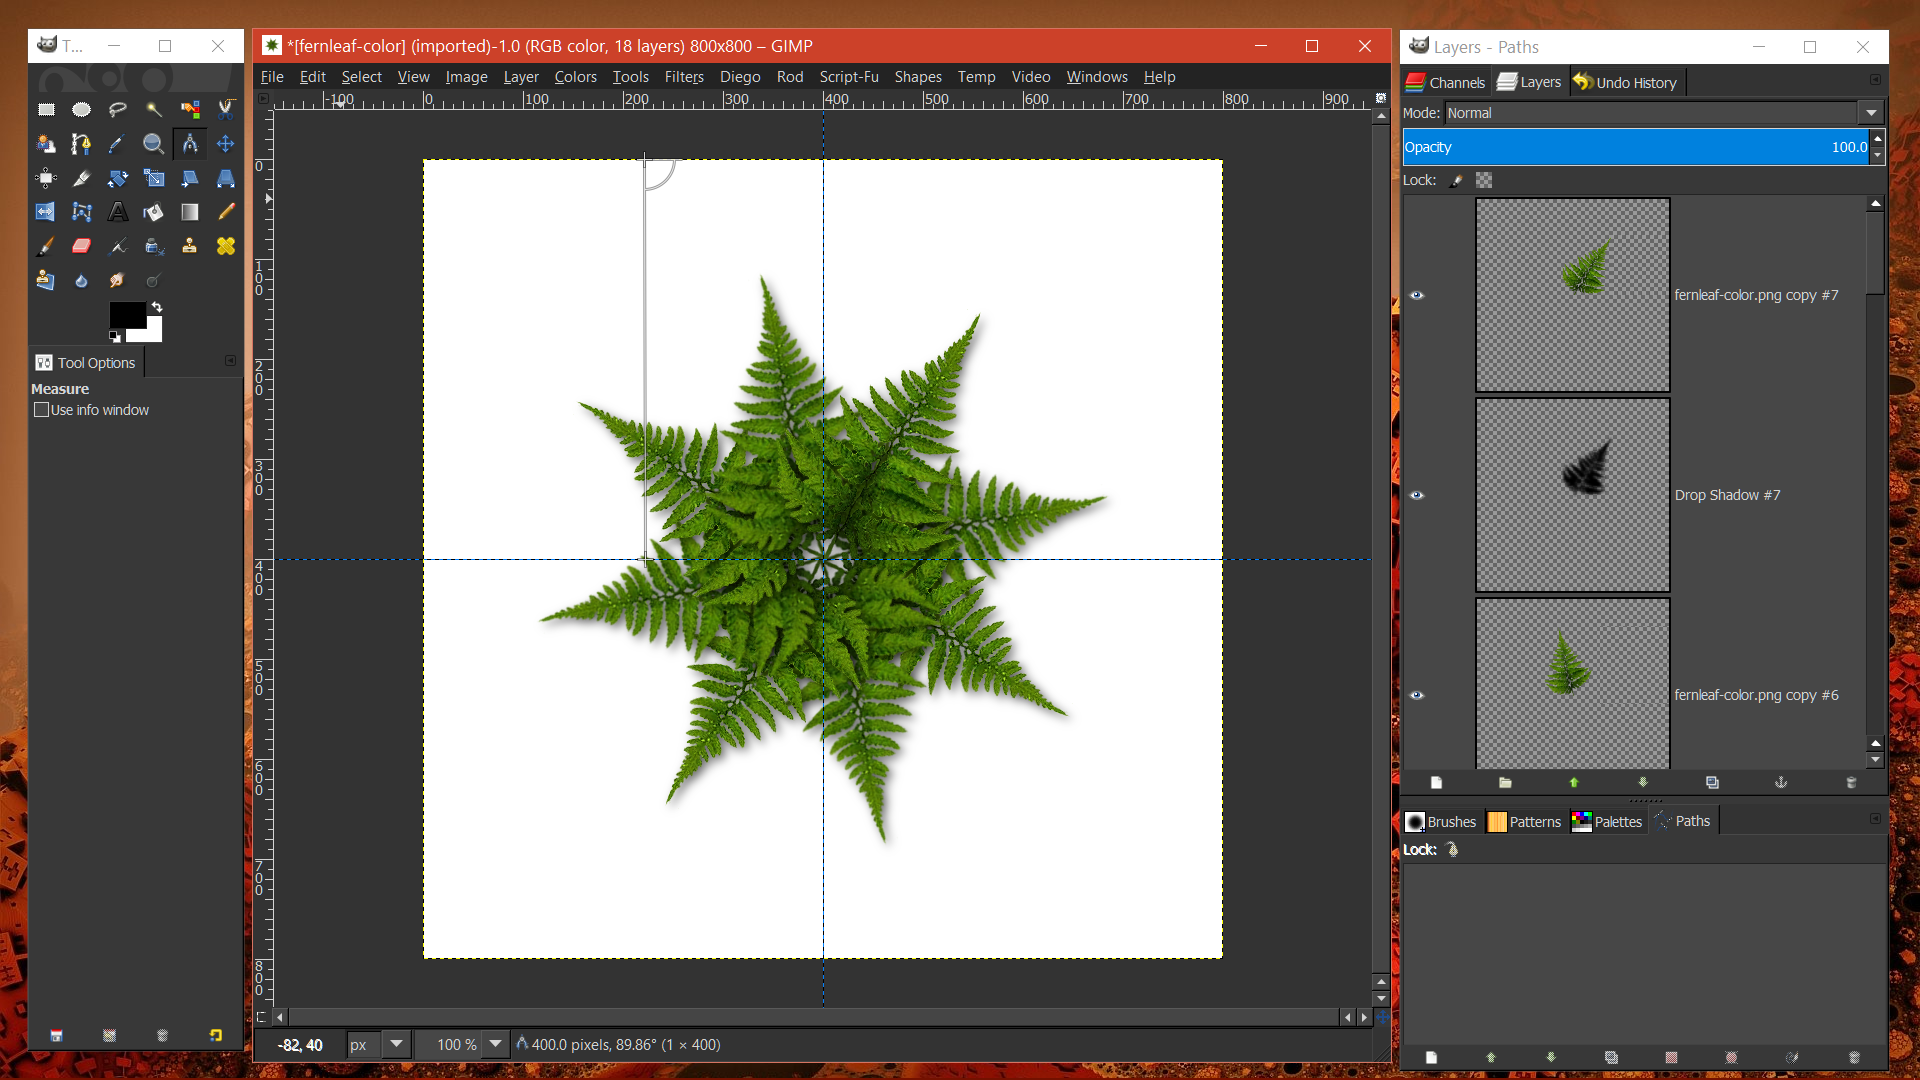1920x1080 pixels.
Task: Hide the Drop Shadow #7 layer
Action: point(1417,495)
